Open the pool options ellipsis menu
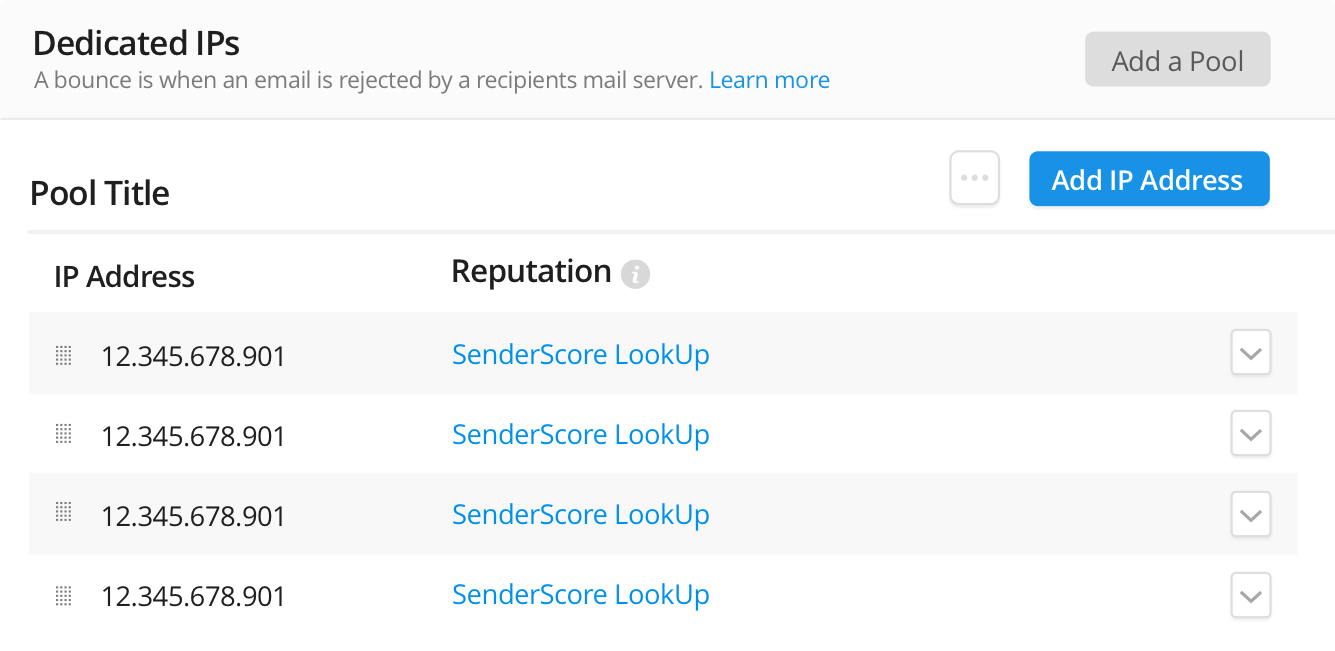 (974, 179)
